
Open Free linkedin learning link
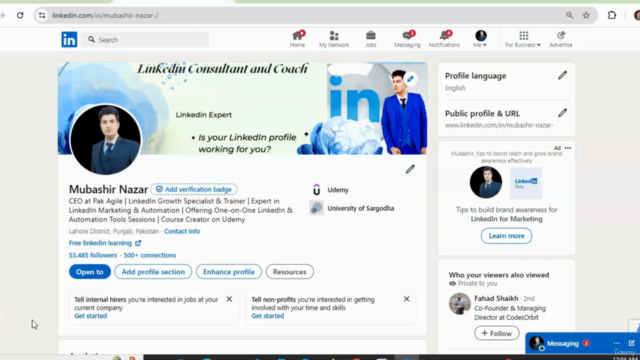105,243
